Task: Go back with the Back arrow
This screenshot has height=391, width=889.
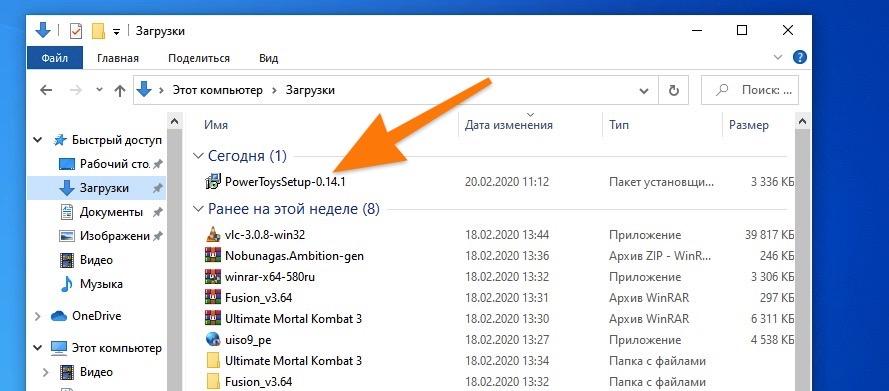Action: coord(46,90)
